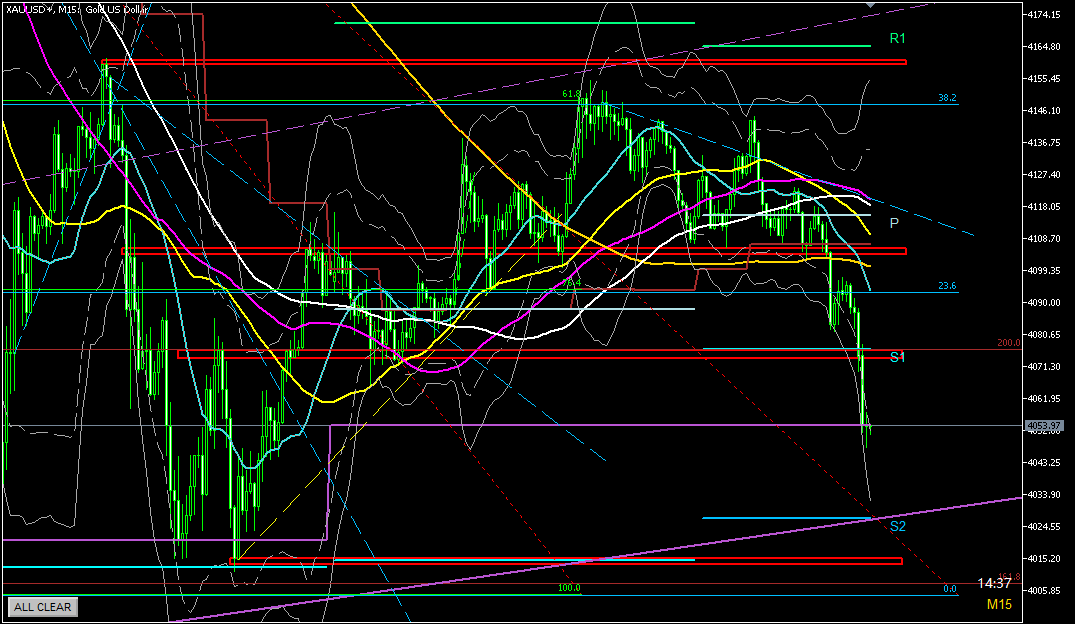This screenshot has width=1075, height=624.
Task: Click the chart shift triangle marker at top
Action: pos(870,6)
